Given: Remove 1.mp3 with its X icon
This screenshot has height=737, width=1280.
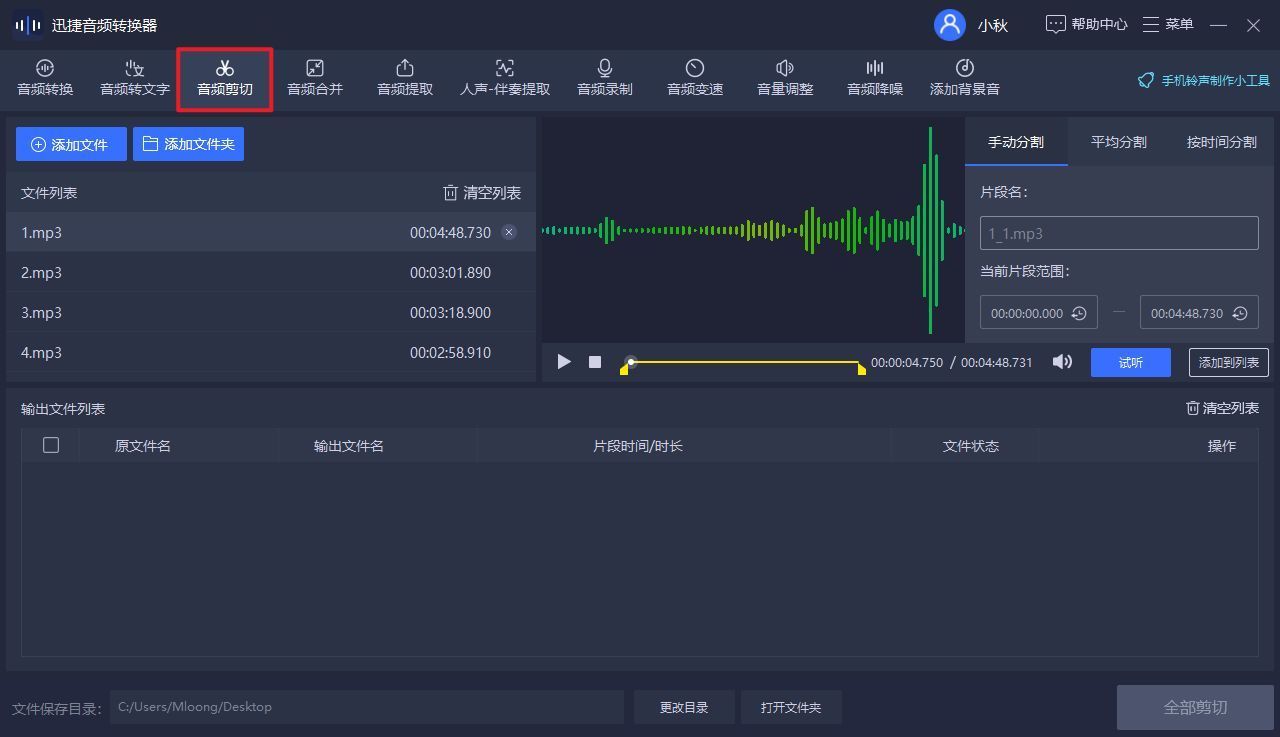Looking at the screenshot, I should click(x=509, y=232).
